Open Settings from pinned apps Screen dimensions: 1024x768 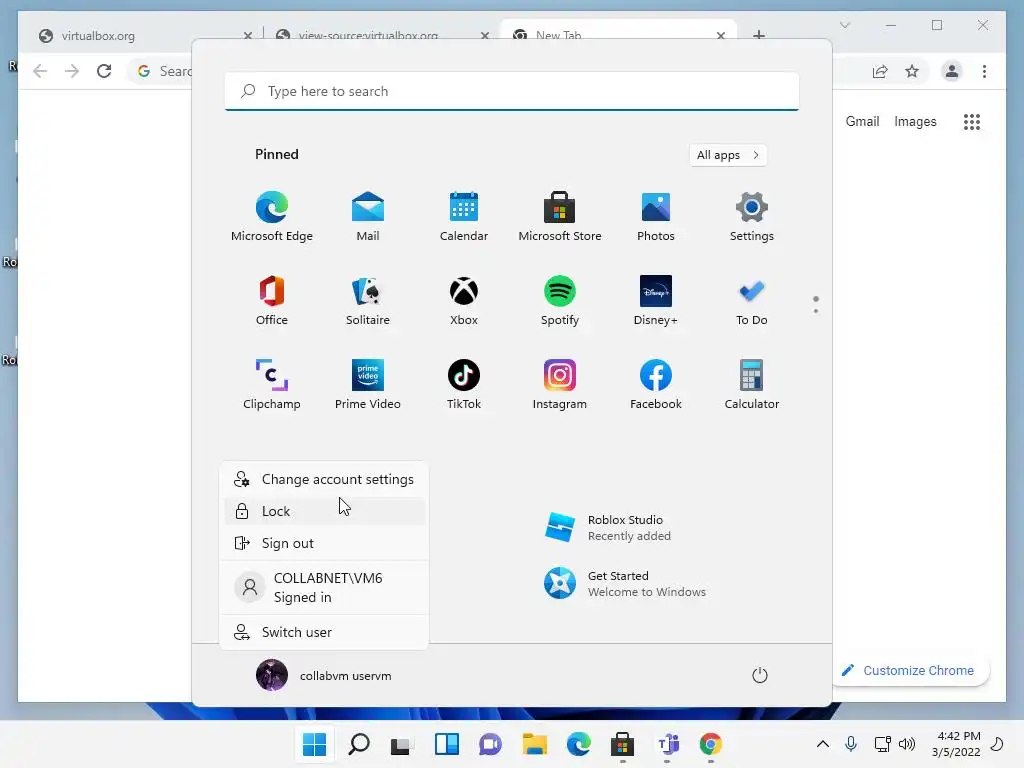[752, 217]
